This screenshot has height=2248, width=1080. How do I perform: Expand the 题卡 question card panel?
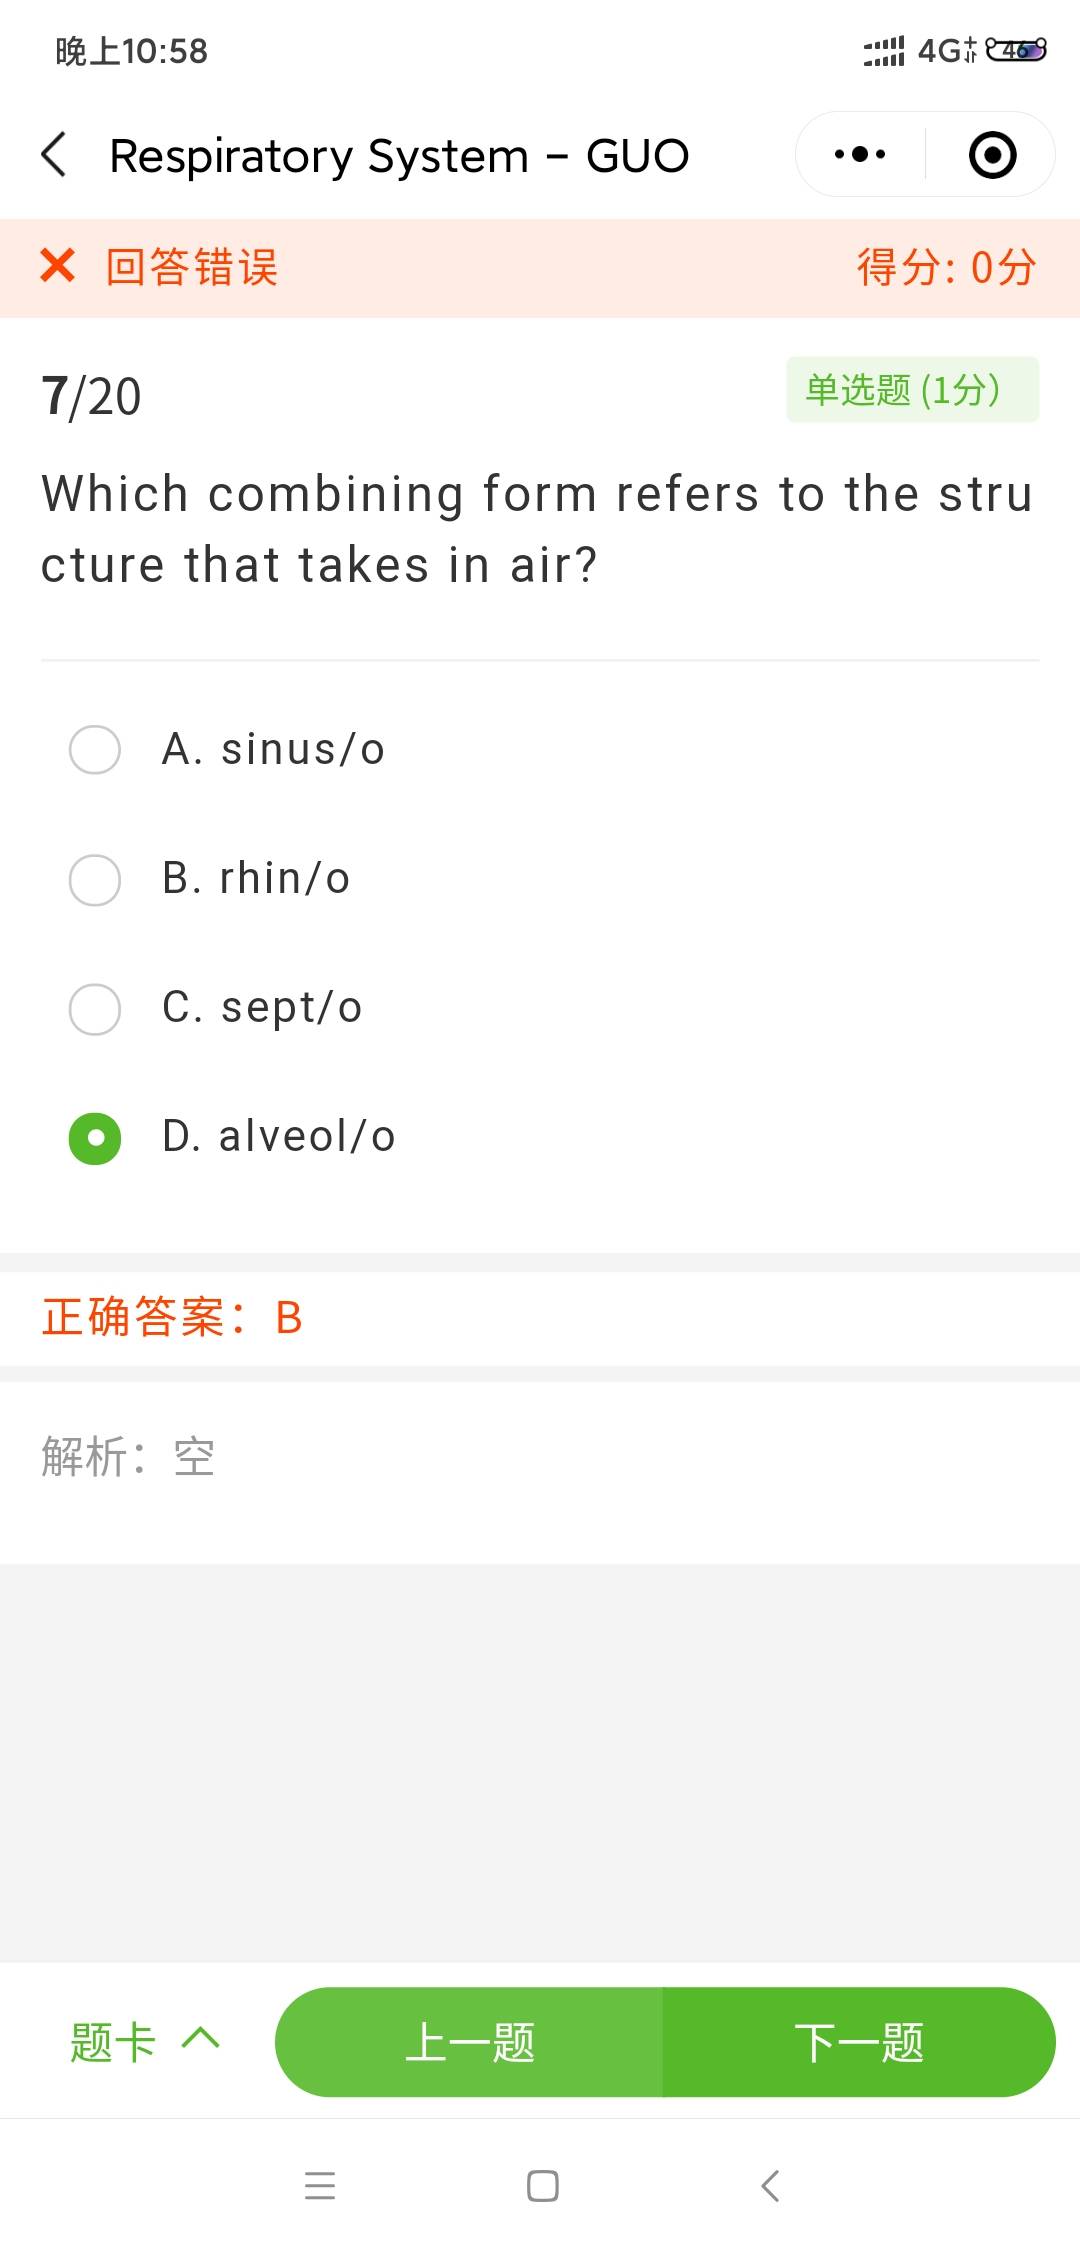(x=114, y=2041)
